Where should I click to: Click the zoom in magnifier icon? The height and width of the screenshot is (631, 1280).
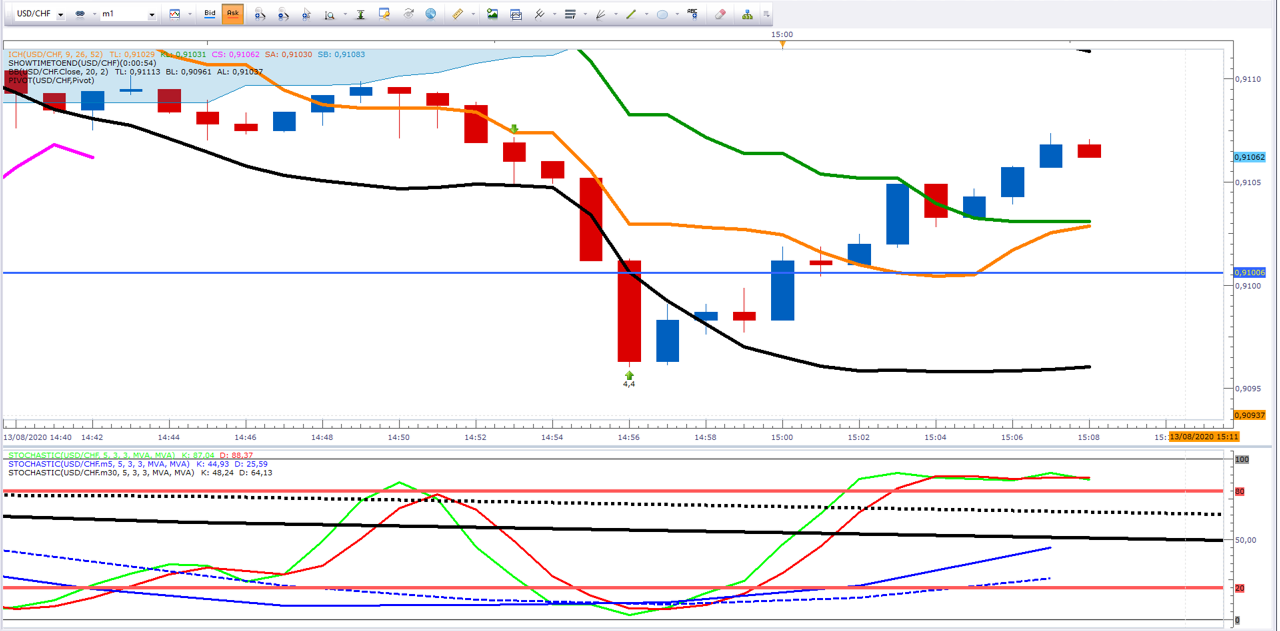tap(260, 14)
